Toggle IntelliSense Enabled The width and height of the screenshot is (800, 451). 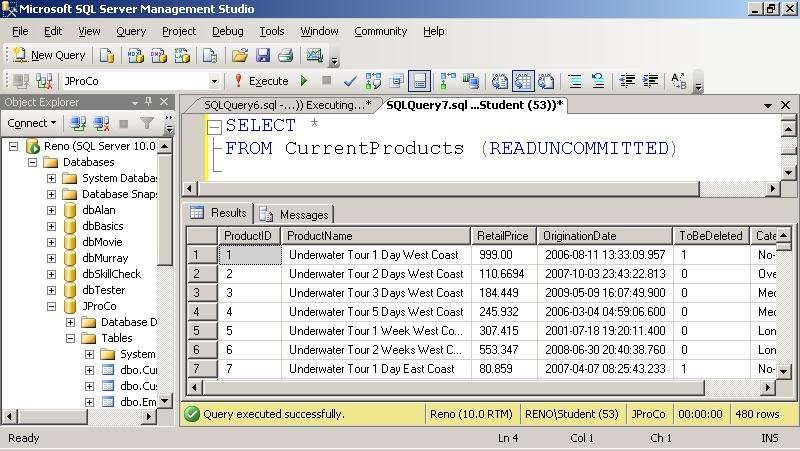click(419, 81)
